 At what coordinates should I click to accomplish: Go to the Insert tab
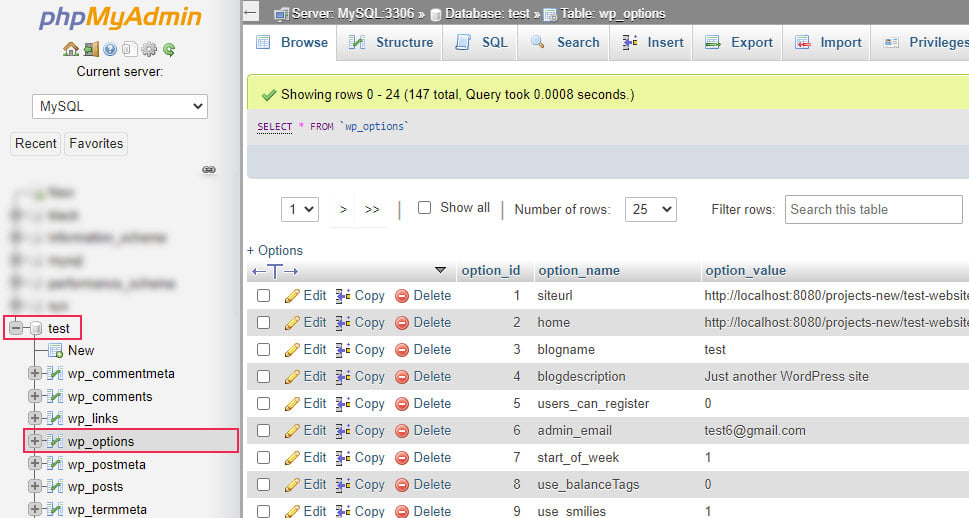click(x=651, y=43)
